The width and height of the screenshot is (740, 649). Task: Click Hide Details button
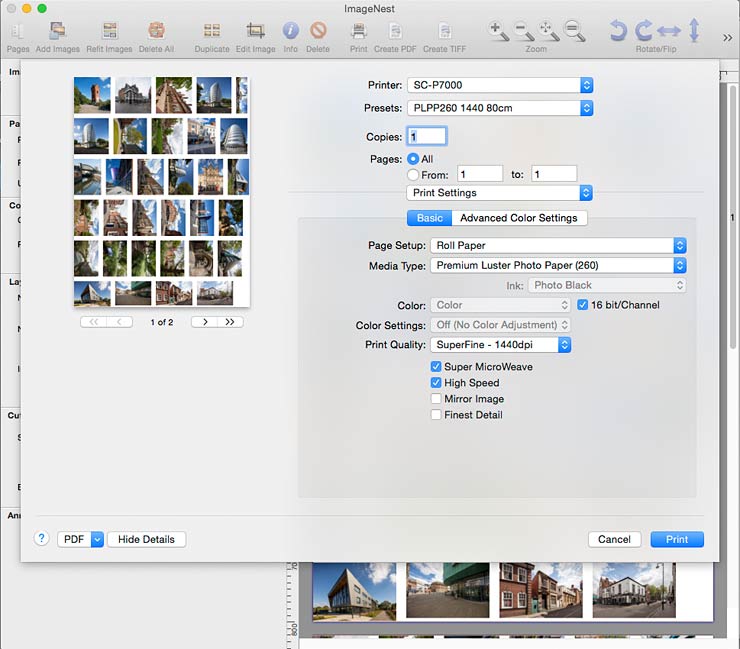point(146,539)
